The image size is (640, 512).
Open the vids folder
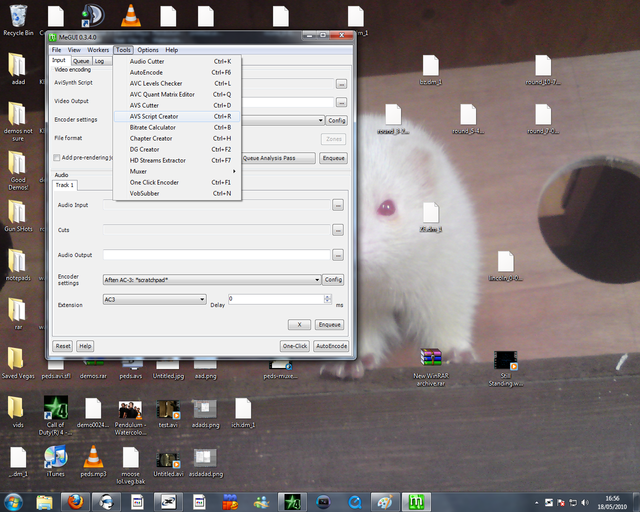(x=18, y=412)
